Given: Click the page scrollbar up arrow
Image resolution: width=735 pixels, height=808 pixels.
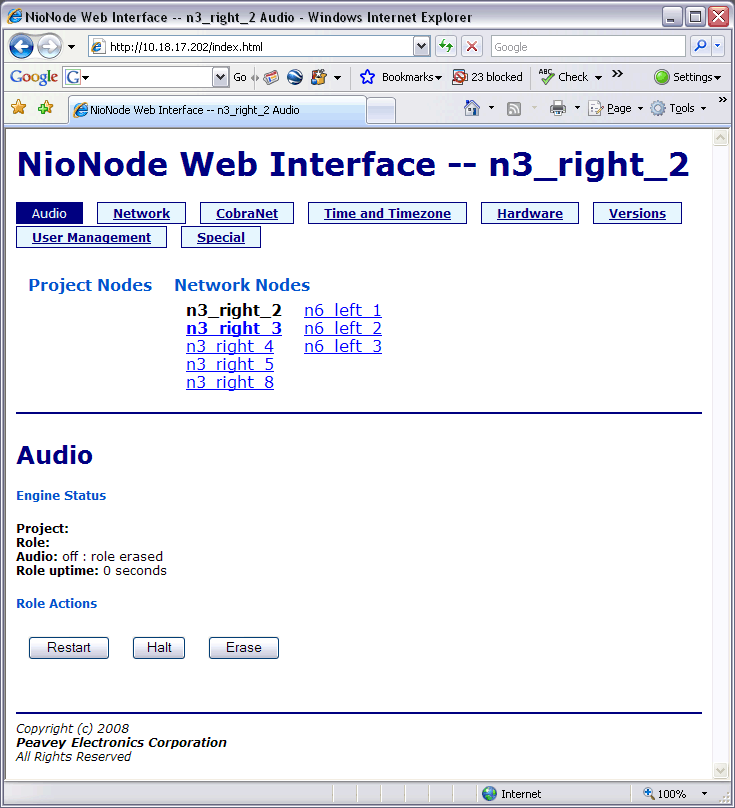Looking at the screenshot, I should pos(720,138).
